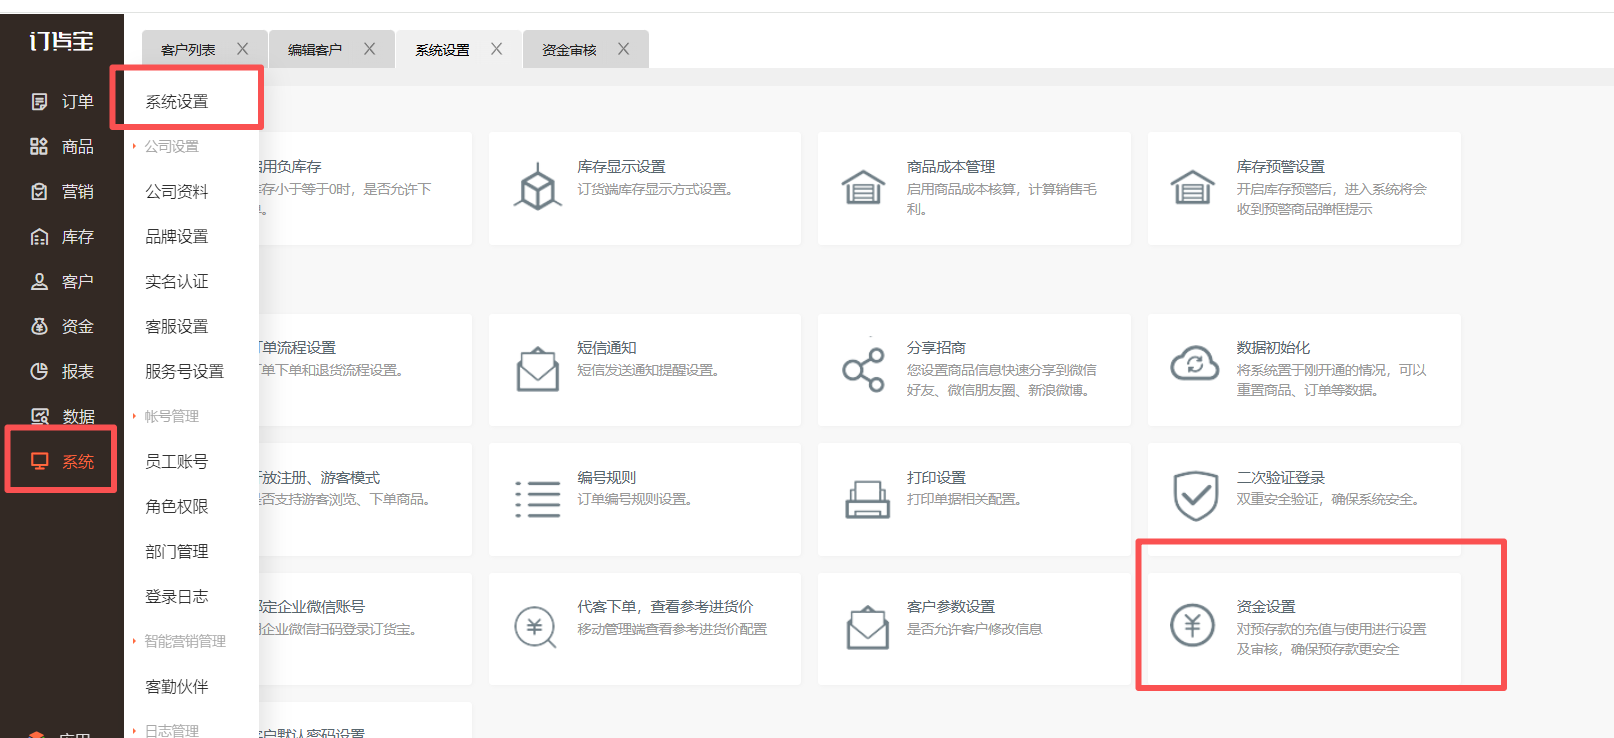Select the 客户 customers sidebar icon
The width and height of the screenshot is (1614, 738).
[x=39, y=282]
